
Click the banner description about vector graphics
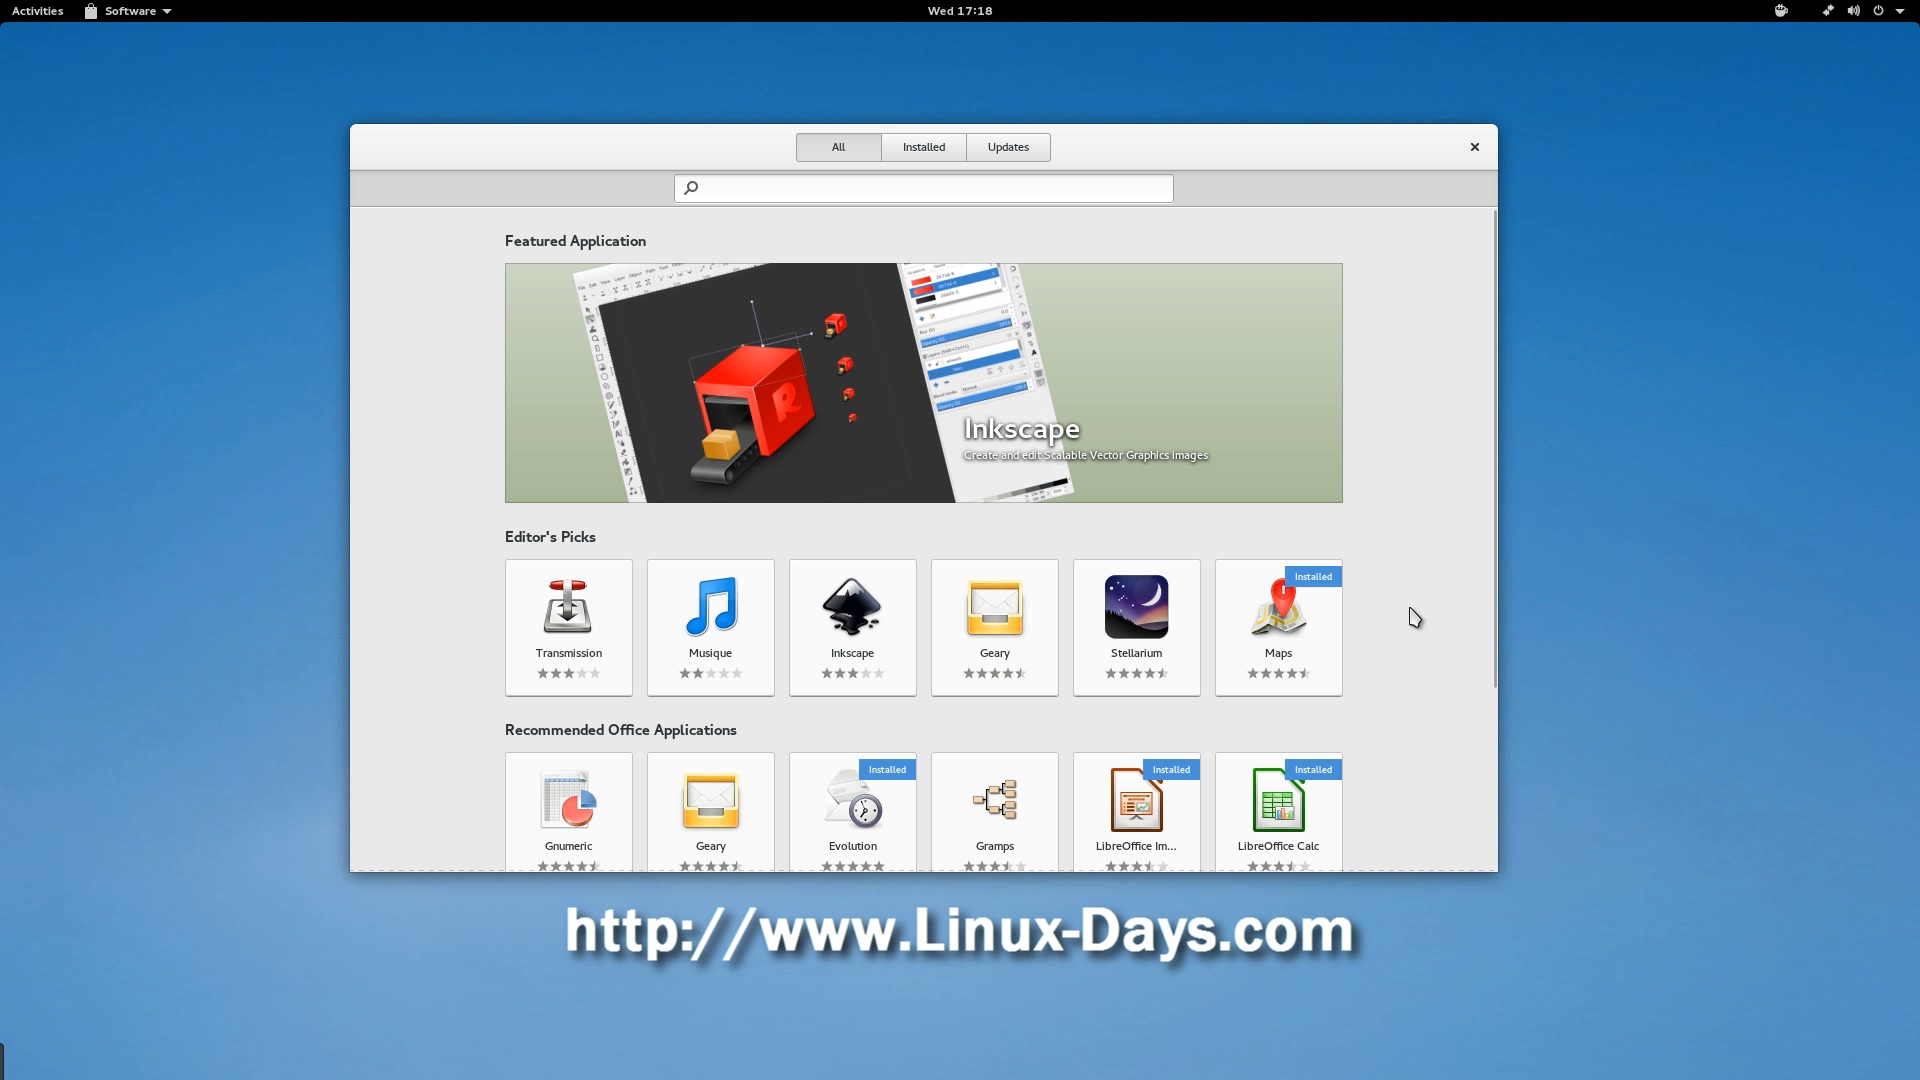tap(1085, 456)
